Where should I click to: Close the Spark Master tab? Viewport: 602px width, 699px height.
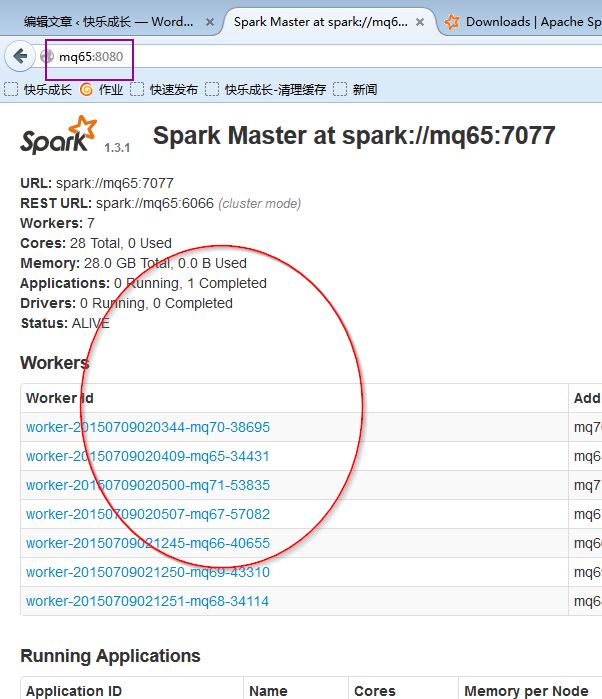420,22
